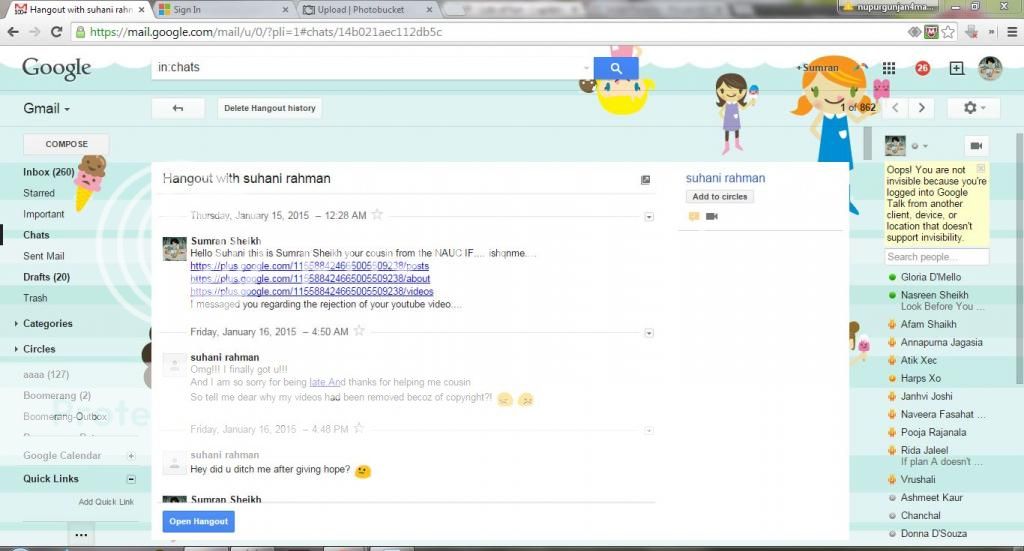Viewport: 1024px width, 551px height.
Task: Click the Open Hangout button
Action: pos(198,521)
